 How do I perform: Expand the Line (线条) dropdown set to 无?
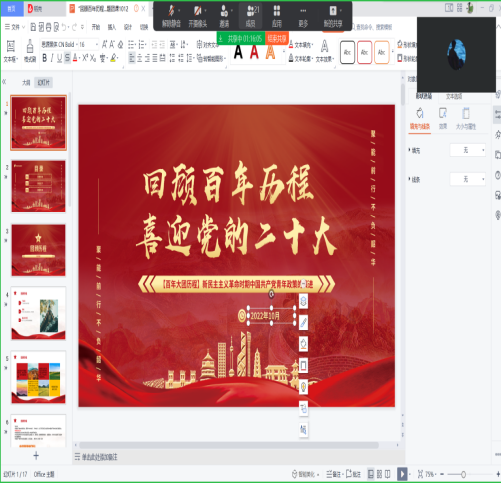pyautogui.click(x=468, y=179)
